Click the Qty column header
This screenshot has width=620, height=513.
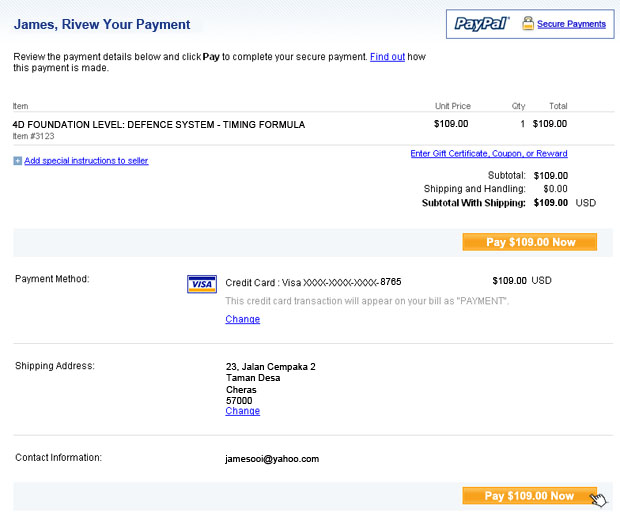tap(518, 106)
